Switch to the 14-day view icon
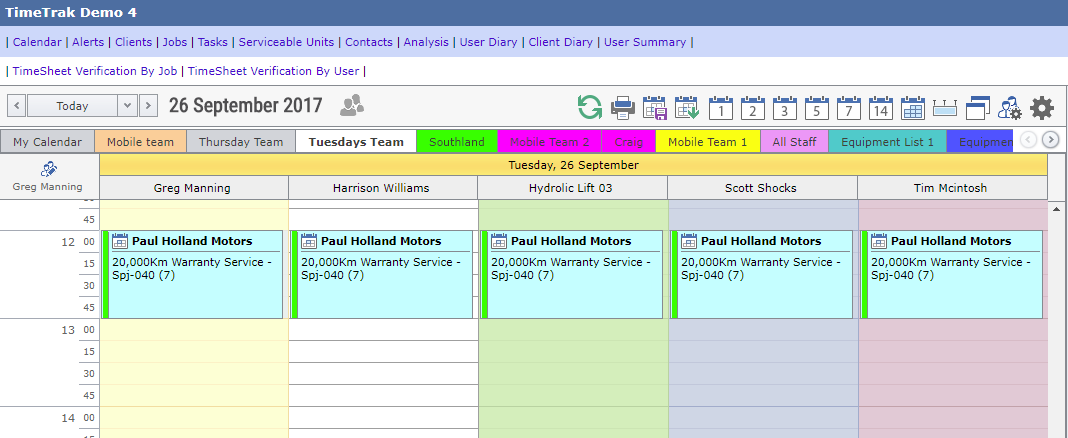This screenshot has height=438, width=1068. pos(880,107)
